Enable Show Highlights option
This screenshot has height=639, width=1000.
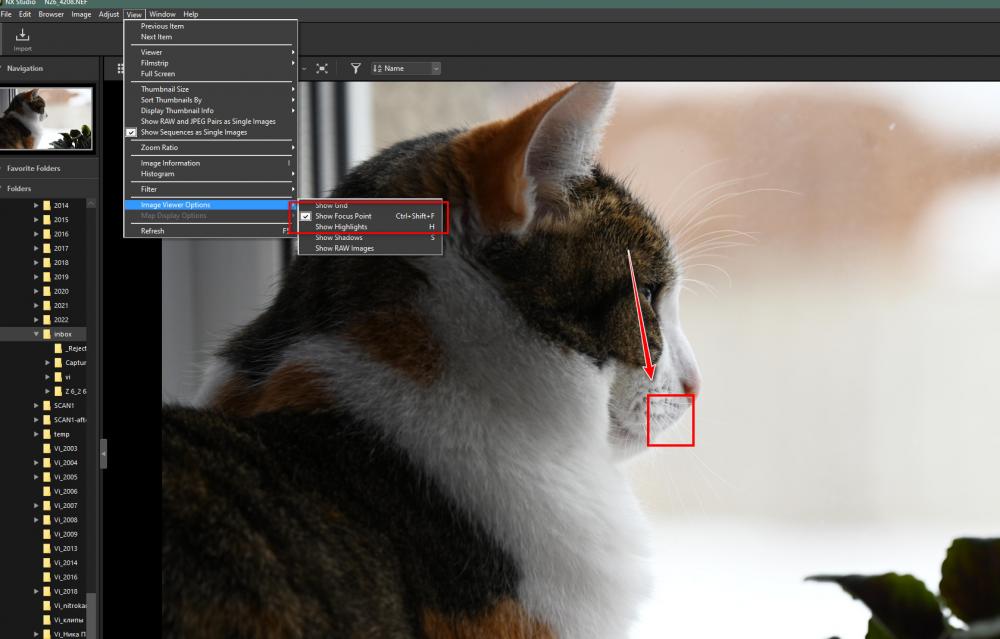click(x=370, y=227)
